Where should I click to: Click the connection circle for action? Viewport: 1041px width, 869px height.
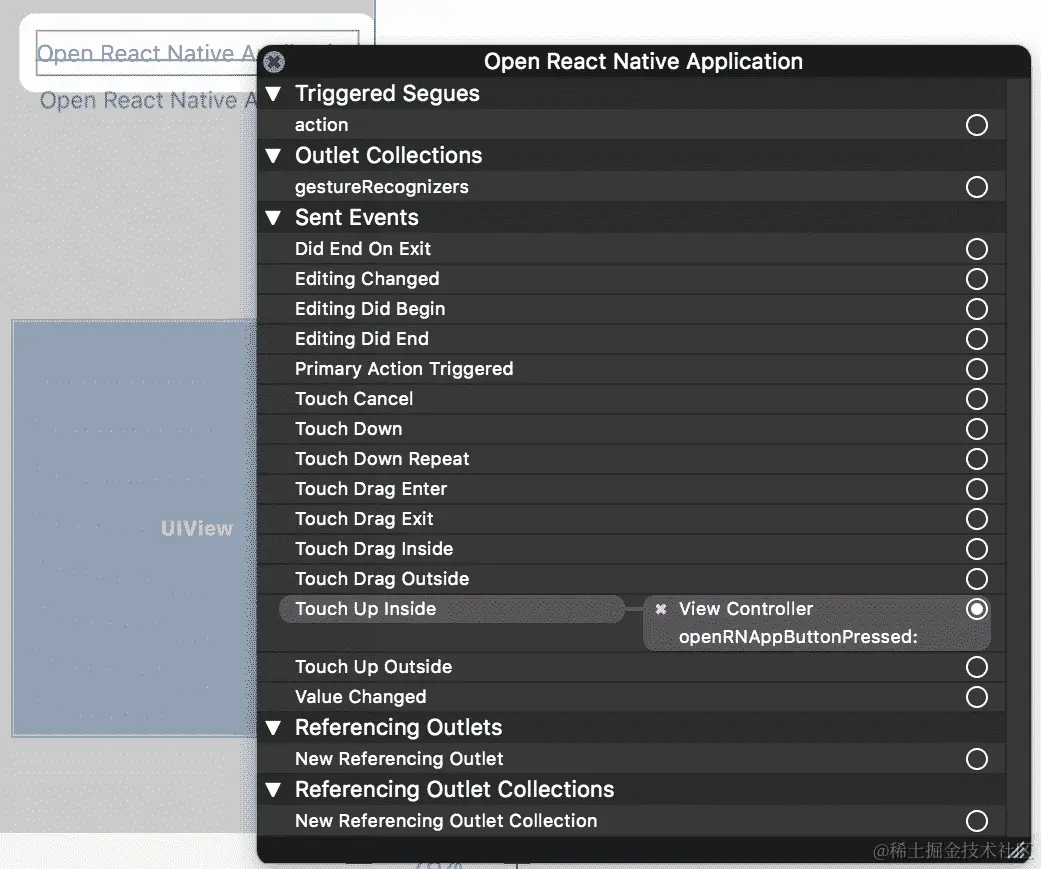coord(977,125)
